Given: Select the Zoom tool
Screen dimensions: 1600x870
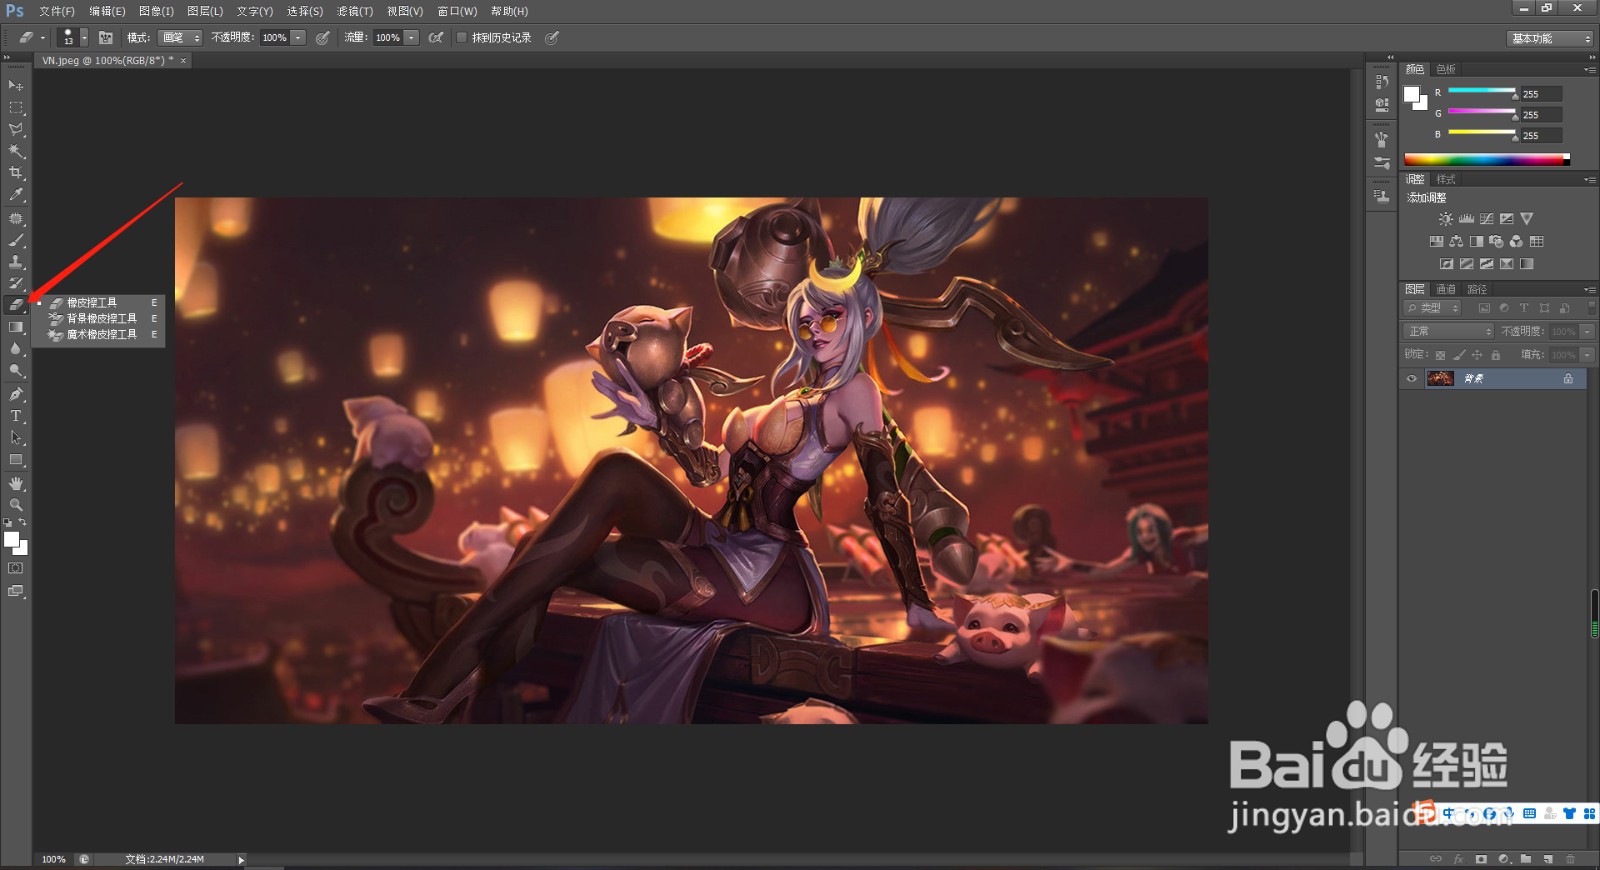Looking at the screenshot, I should tap(16, 505).
